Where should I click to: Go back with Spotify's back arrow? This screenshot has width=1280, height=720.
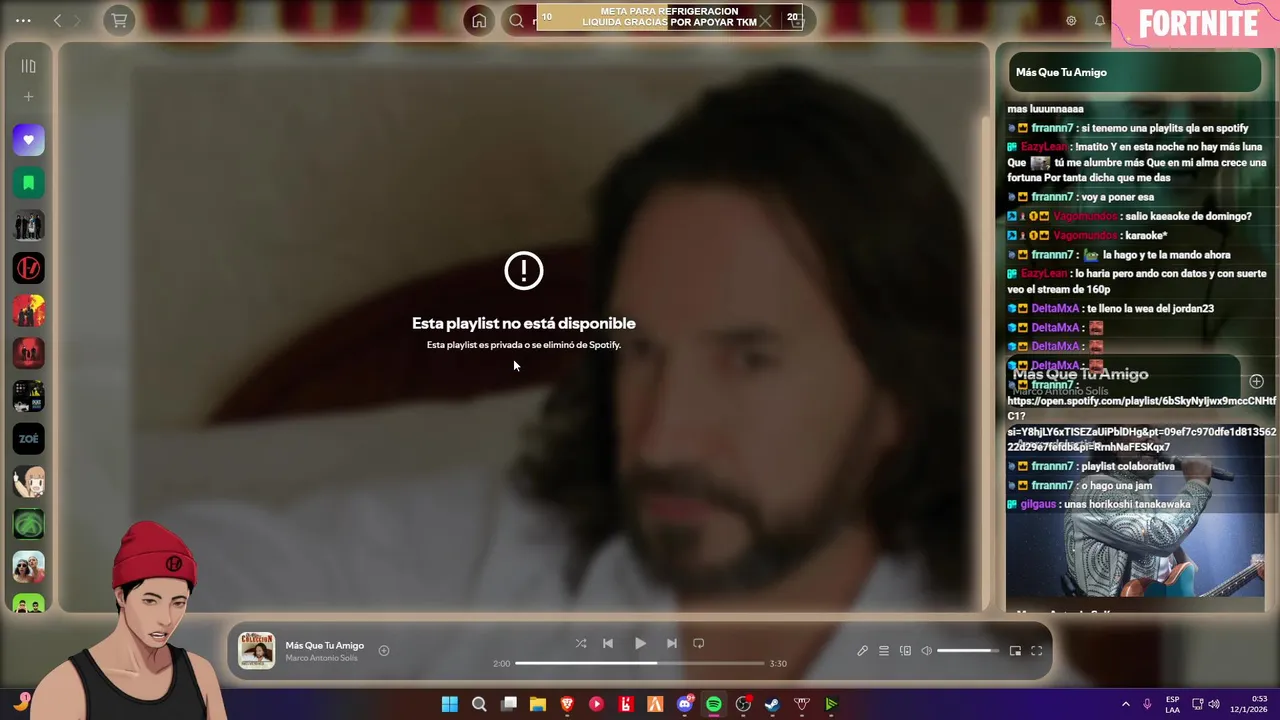57,20
